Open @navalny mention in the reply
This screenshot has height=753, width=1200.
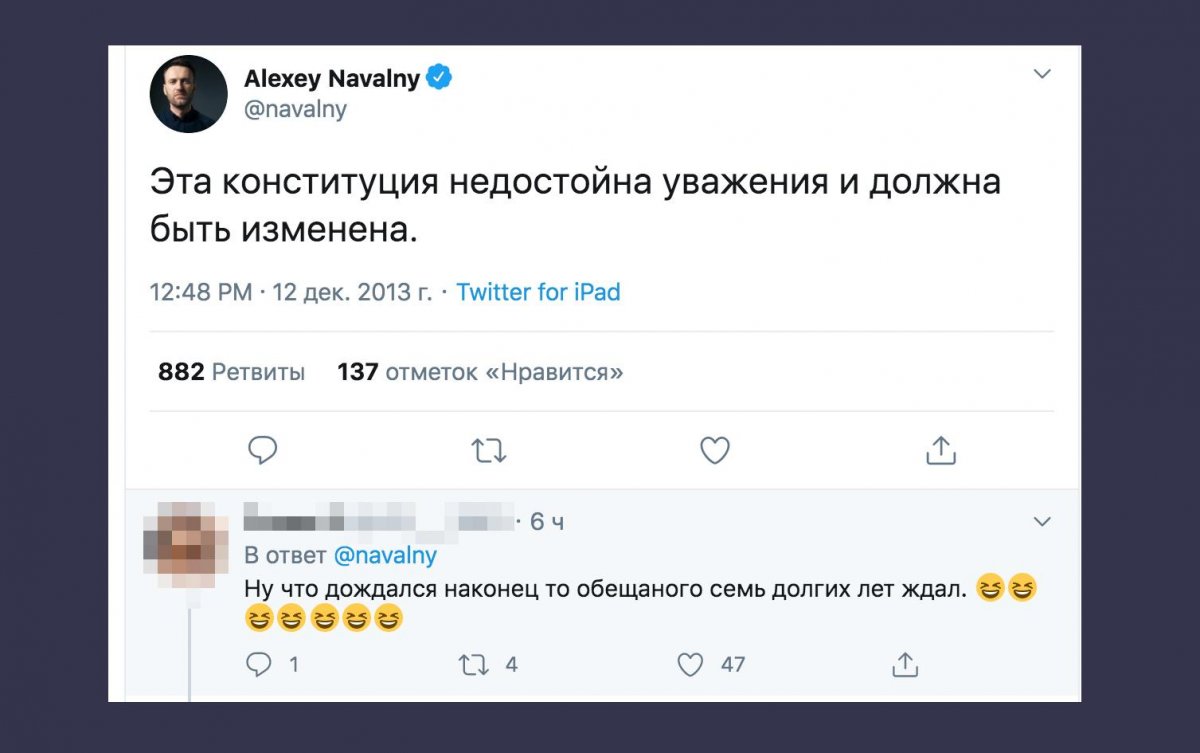(x=384, y=555)
